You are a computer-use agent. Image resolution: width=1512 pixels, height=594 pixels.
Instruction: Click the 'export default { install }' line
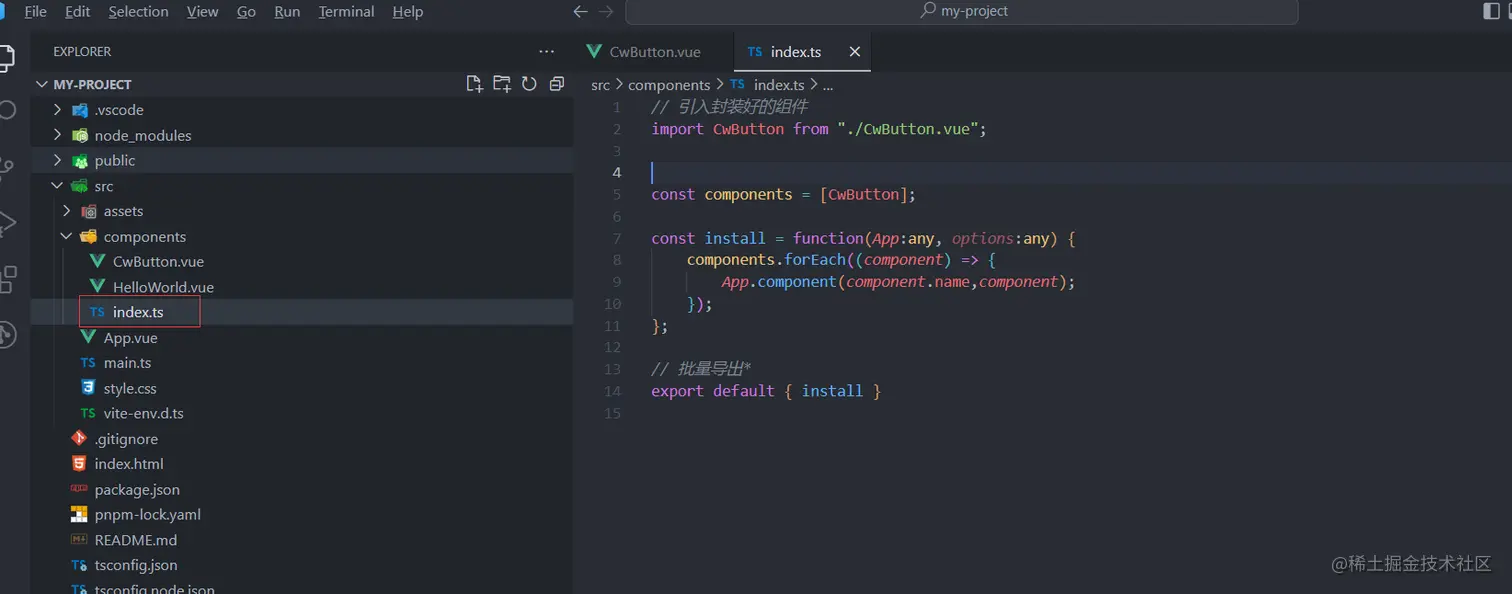click(766, 391)
